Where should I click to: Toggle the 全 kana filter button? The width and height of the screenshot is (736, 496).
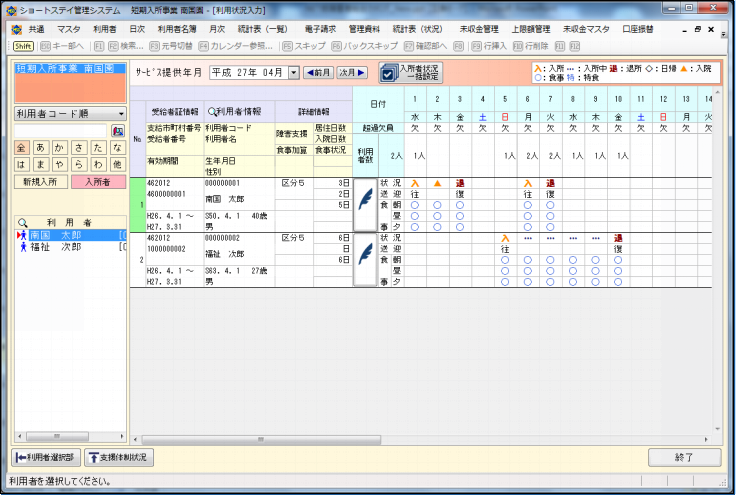(22, 147)
